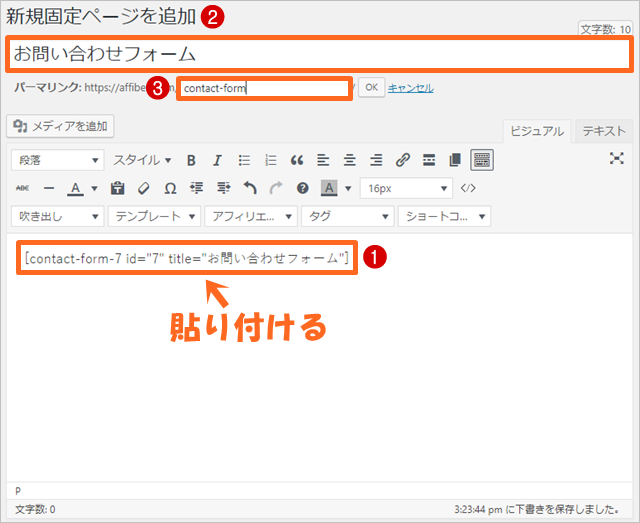Toggle bold formatting in the editor toolbar
The image size is (640, 523).
click(190, 160)
